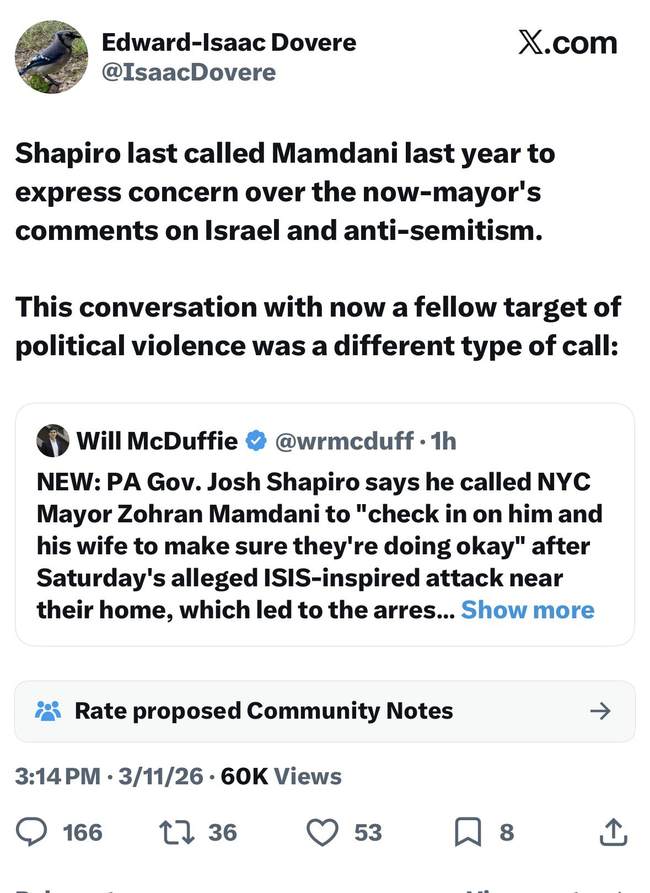This screenshot has height=893, width=650.
Task: Select Rate proposed Community Notes
Action: coord(264,711)
